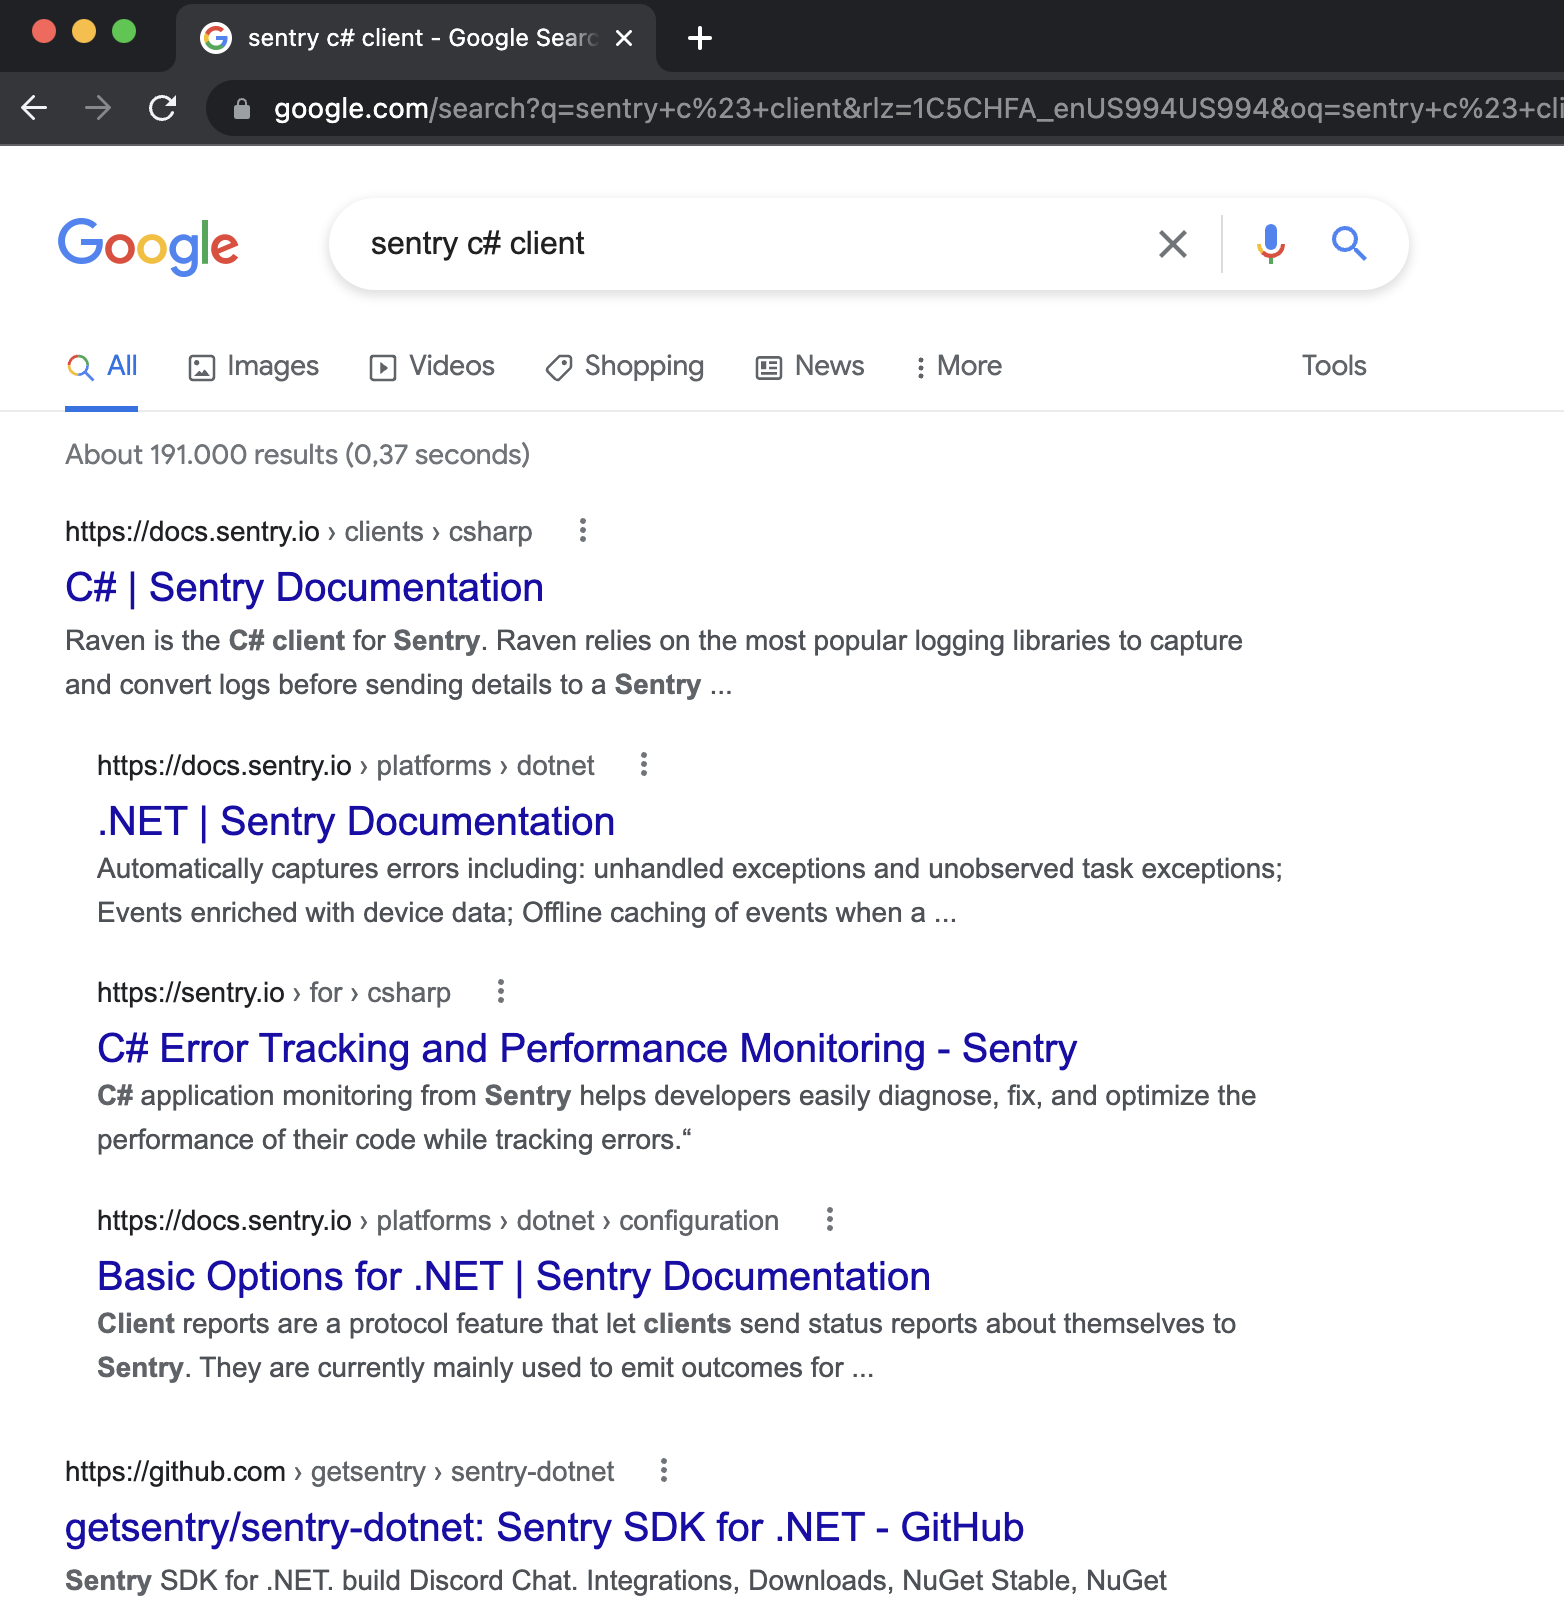Screen dimensions: 1564x1604
Task: Click the Shopping price-tag icon
Action: pyautogui.click(x=558, y=368)
